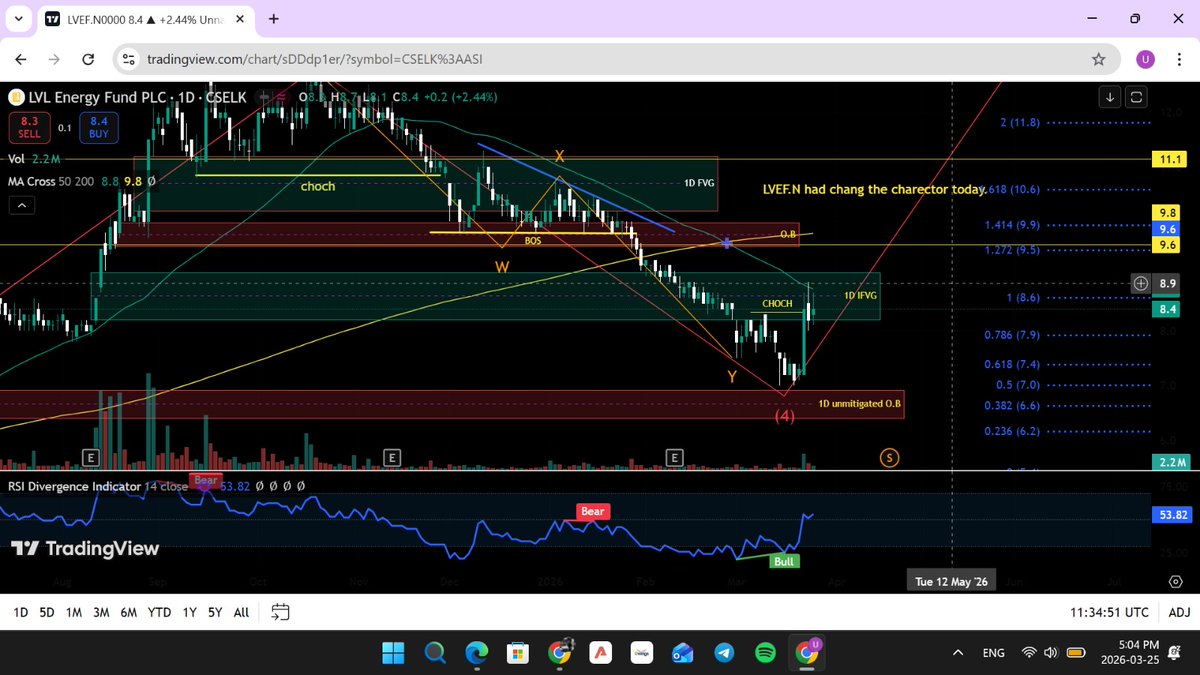Screen dimensions: 1200x675
Task: Switch chart range to All
Action: tap(240, 611)
